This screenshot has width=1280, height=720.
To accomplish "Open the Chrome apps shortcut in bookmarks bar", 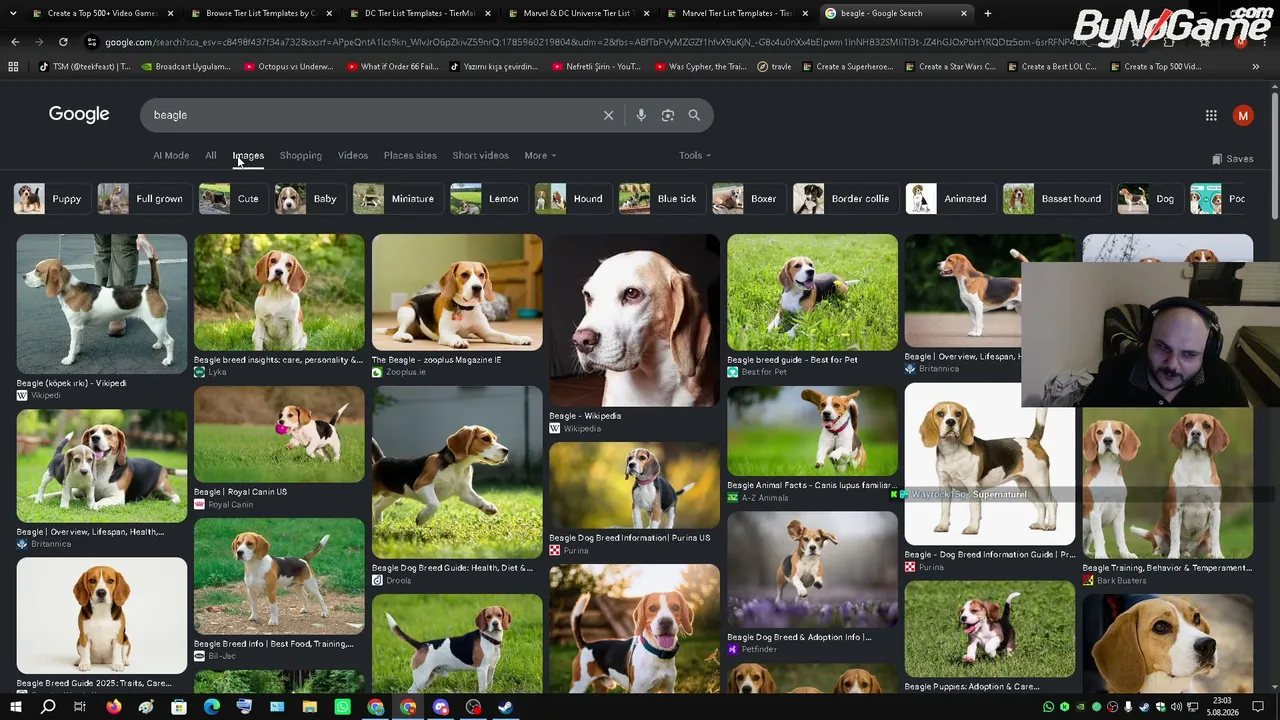I will tap(13, 67).
